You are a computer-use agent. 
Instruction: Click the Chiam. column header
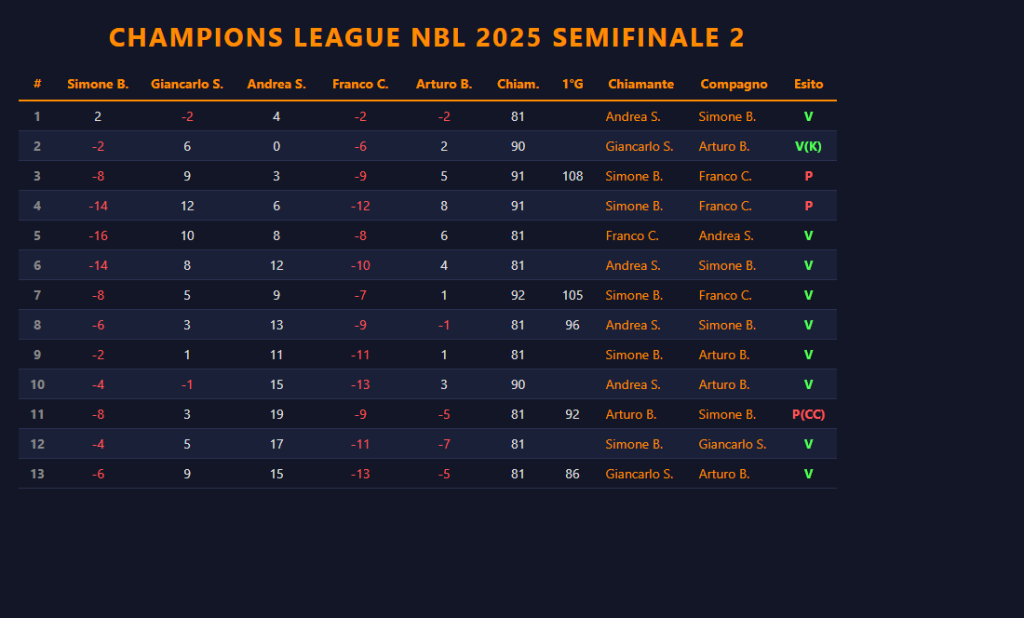click(518, 84)
